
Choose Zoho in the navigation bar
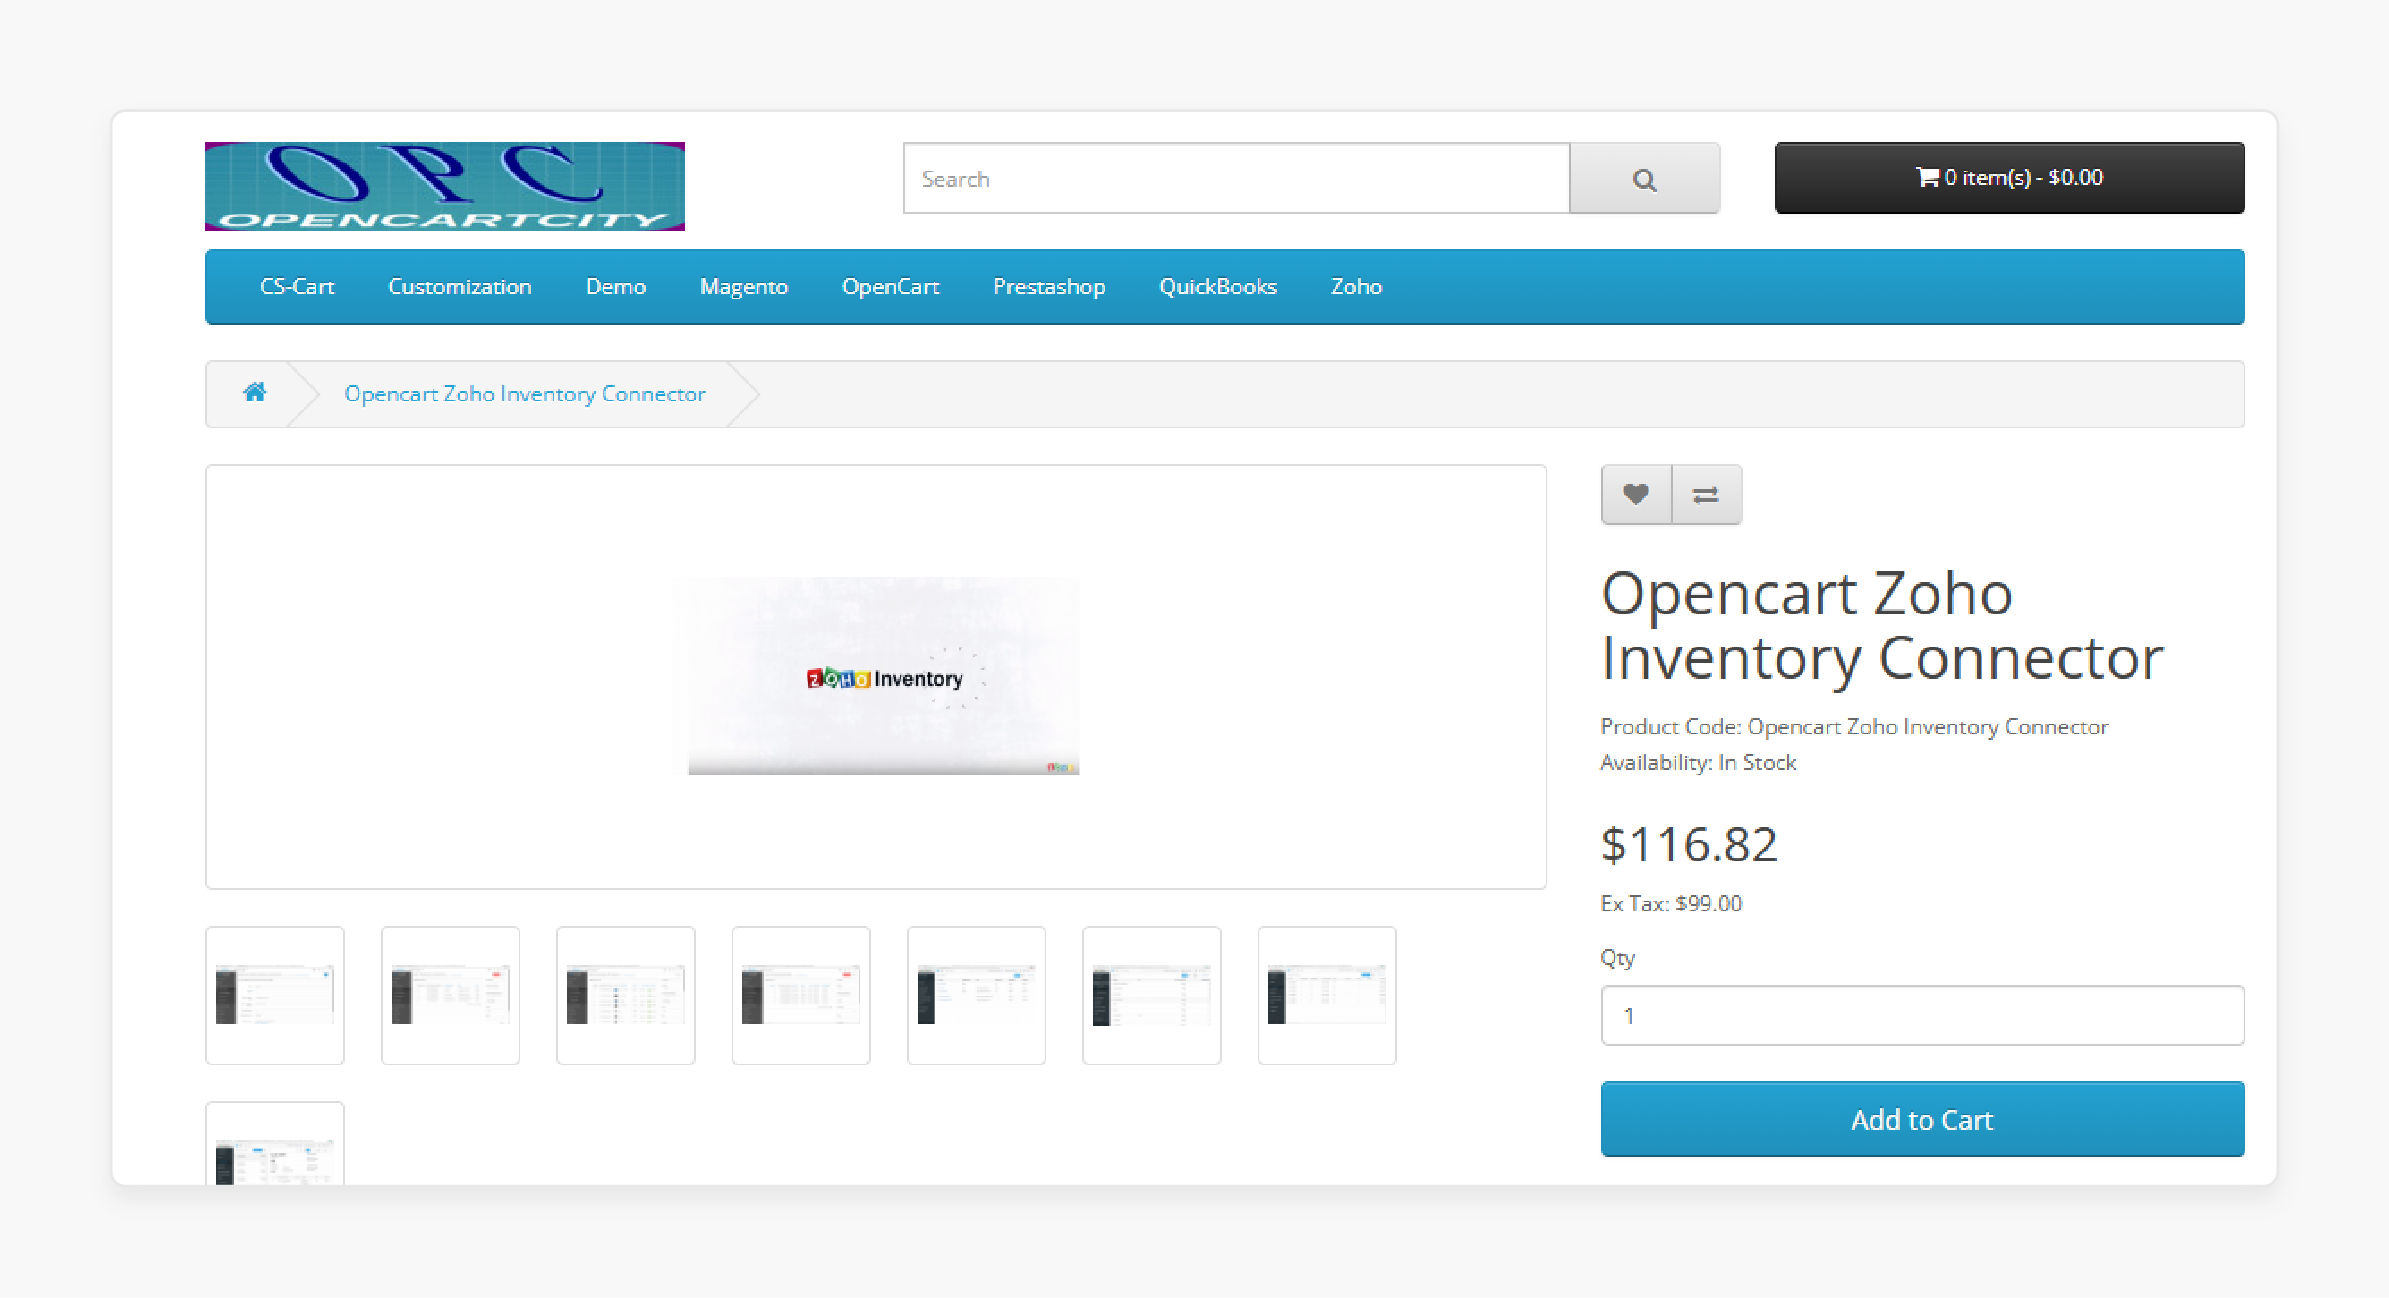pyautogui.click(x=1356, y=287)
